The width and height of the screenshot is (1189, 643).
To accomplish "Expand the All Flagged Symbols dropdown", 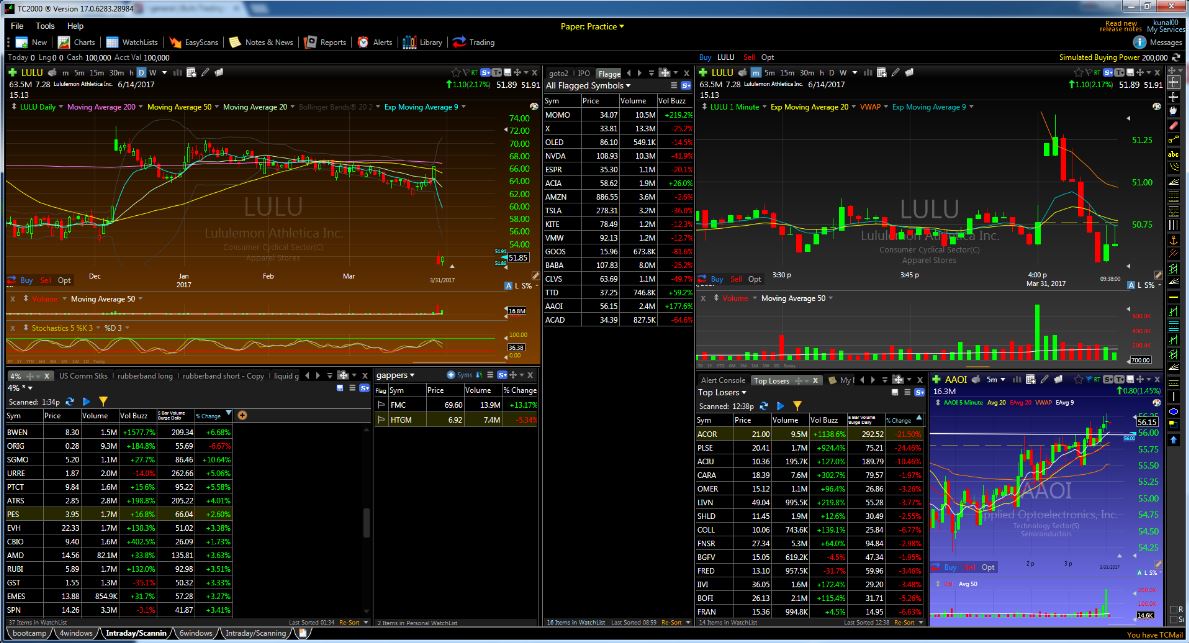I will pyautogui.click(x=588, y=86).
